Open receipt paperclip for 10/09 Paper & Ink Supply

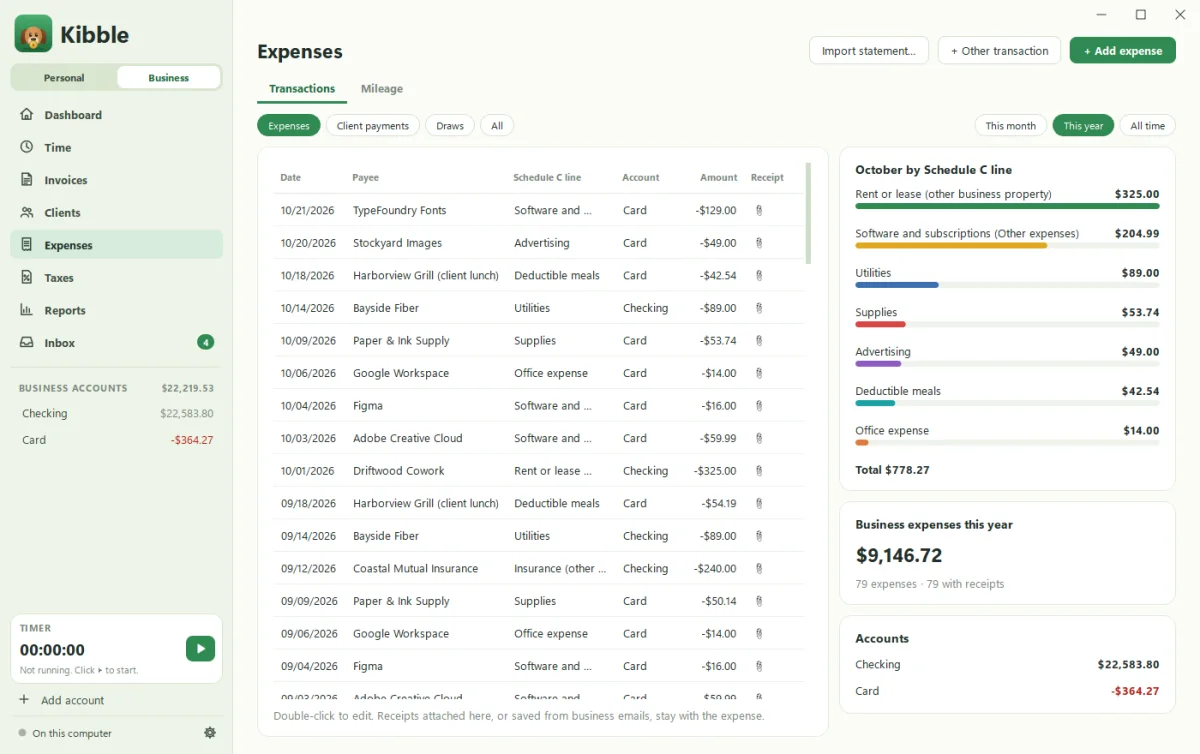759,340
